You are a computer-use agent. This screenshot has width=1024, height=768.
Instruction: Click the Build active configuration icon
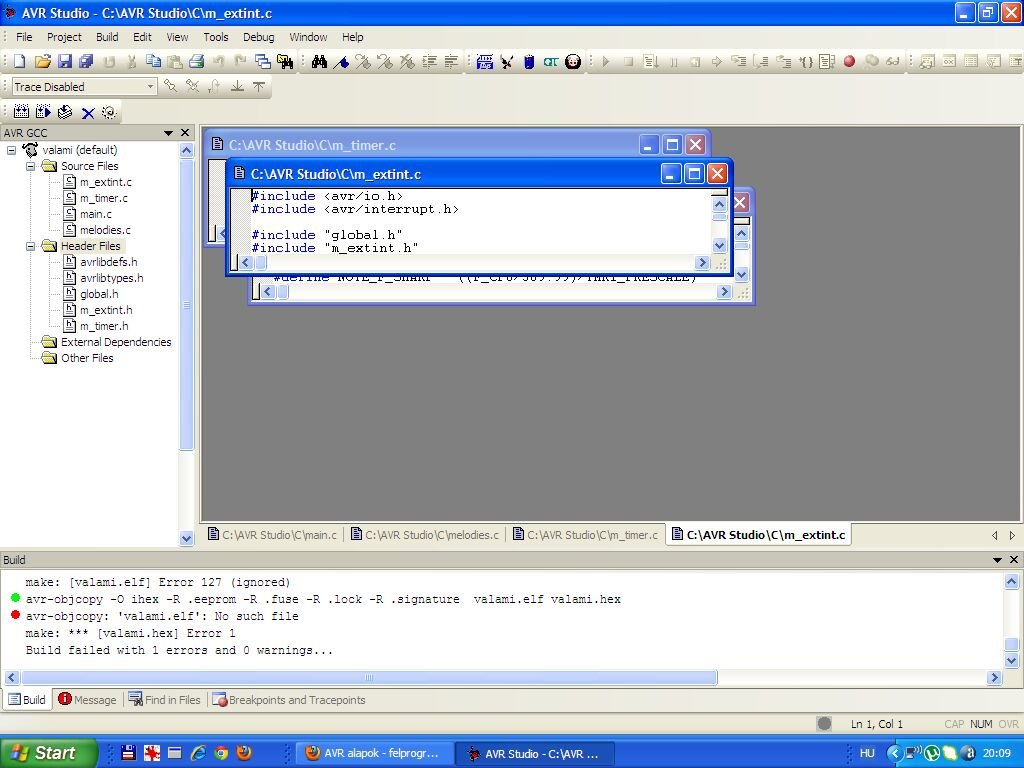click(x=22, y=112)
